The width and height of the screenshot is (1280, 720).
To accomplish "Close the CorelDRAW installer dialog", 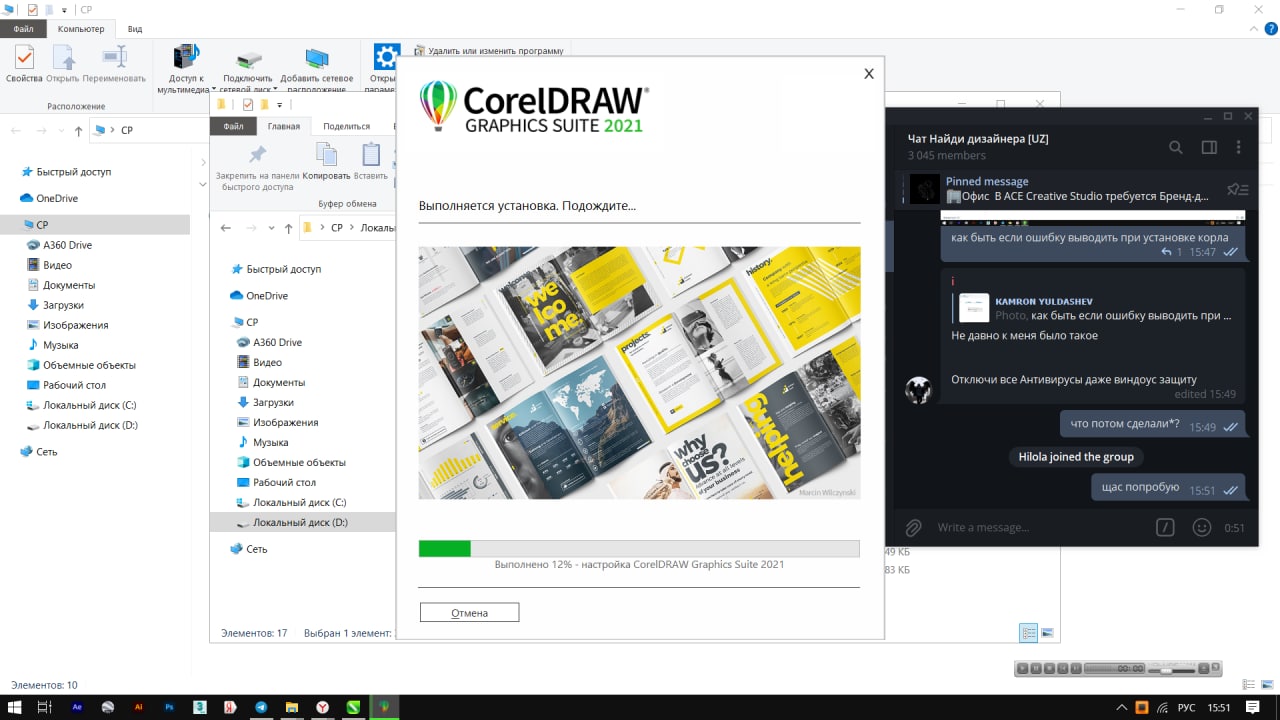I will coord(869,73).
